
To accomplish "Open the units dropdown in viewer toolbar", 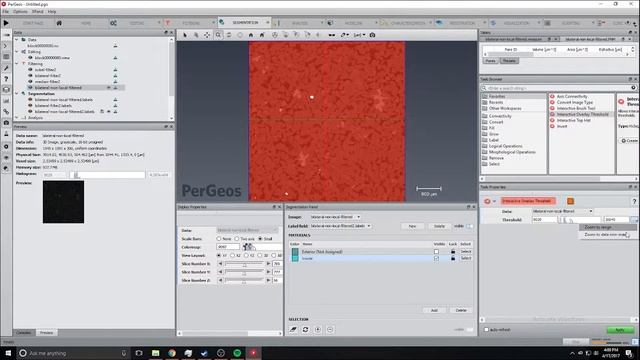I will point(359,35).
